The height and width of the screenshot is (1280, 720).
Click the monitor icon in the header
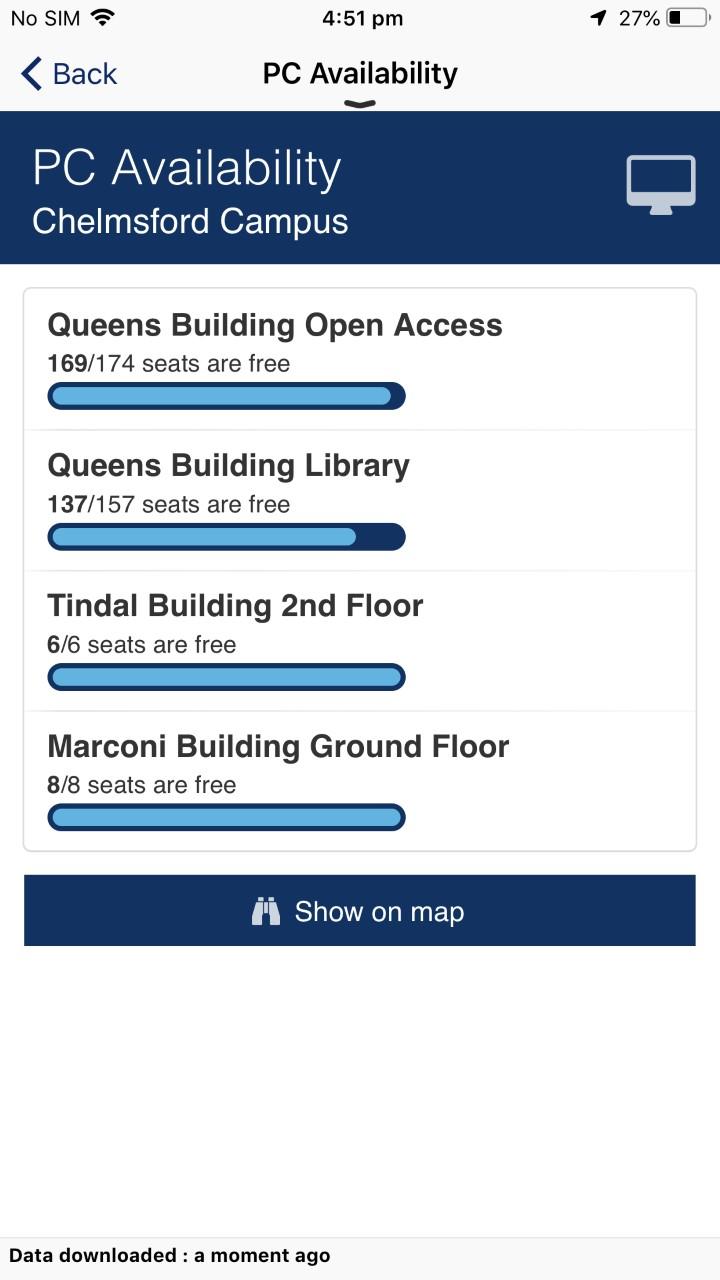point(661,185)
